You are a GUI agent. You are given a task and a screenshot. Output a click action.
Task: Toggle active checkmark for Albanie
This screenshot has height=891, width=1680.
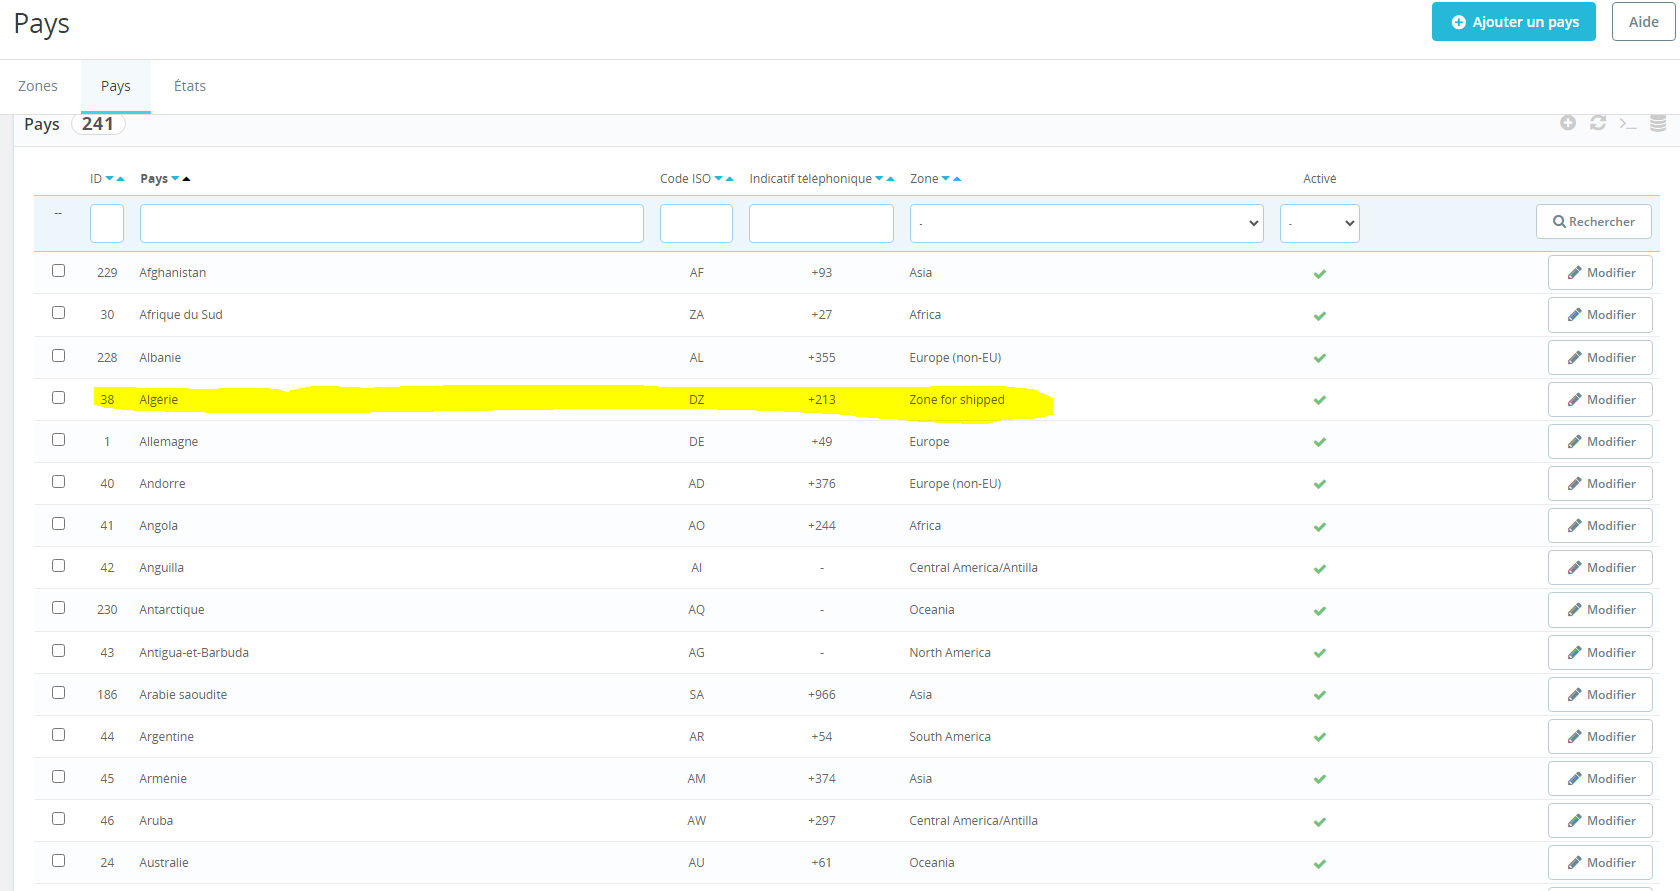pyautogui.click(x=1320, y=358)
